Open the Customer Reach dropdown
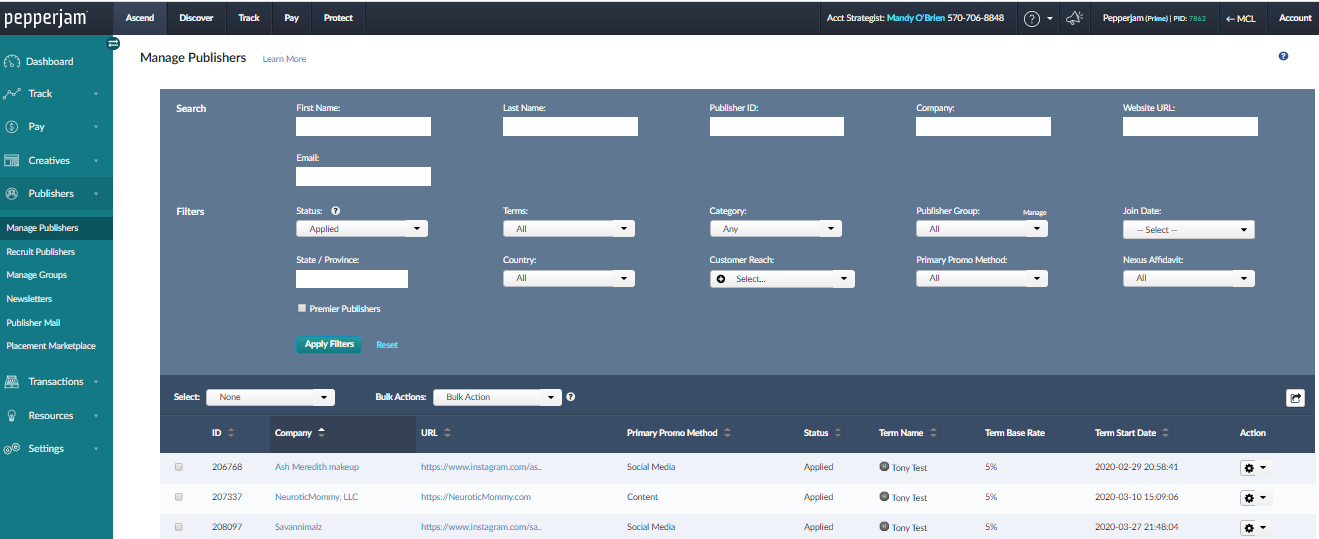The width and height of the screenshot is (1319, 539). point(782,279)
